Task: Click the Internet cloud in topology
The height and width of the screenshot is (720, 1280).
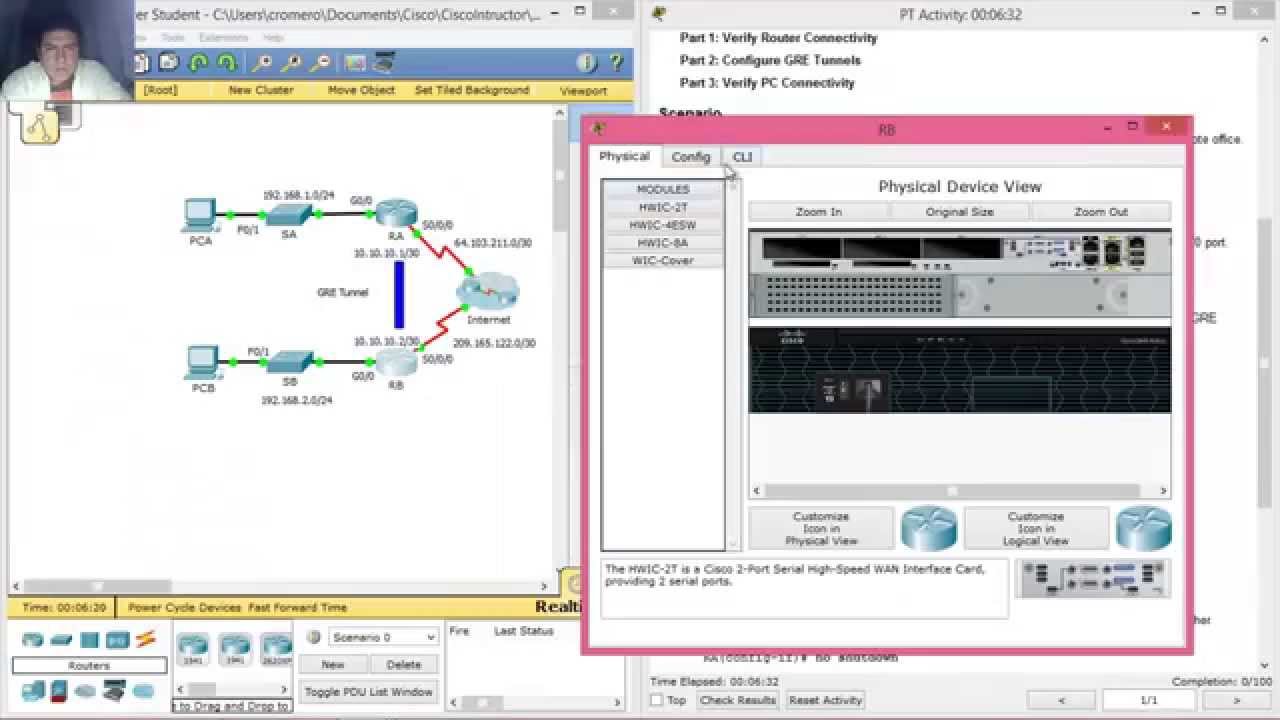Action: [x=488, y=292]
